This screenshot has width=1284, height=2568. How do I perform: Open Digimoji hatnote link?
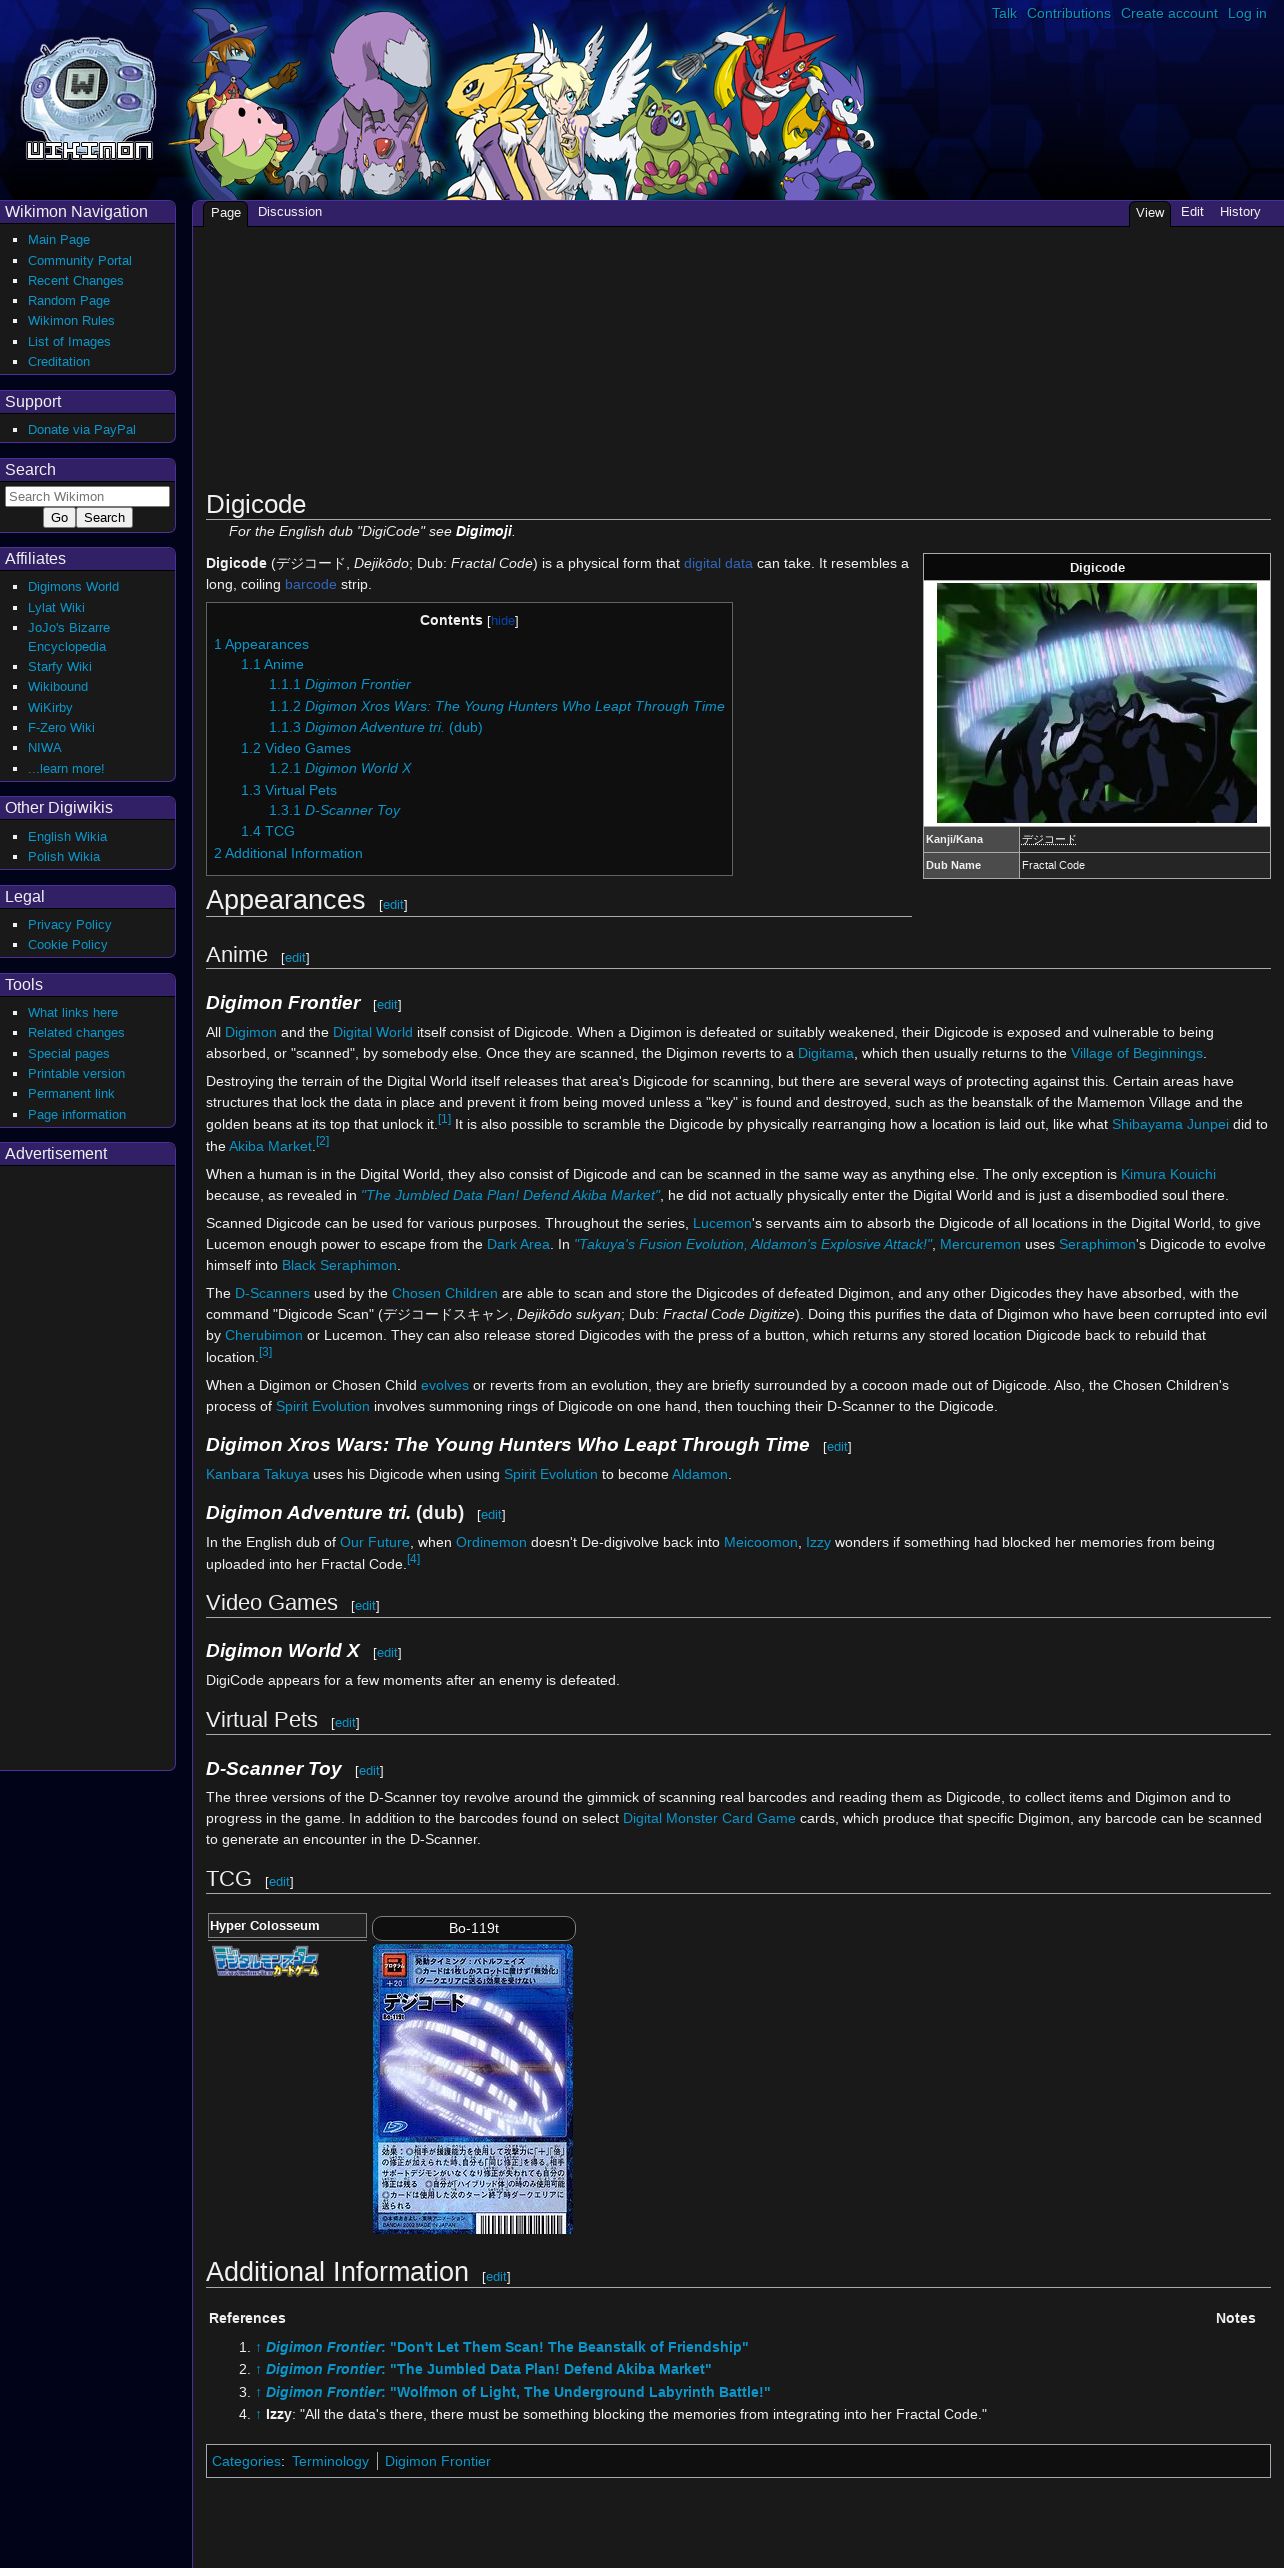point(483,532)
